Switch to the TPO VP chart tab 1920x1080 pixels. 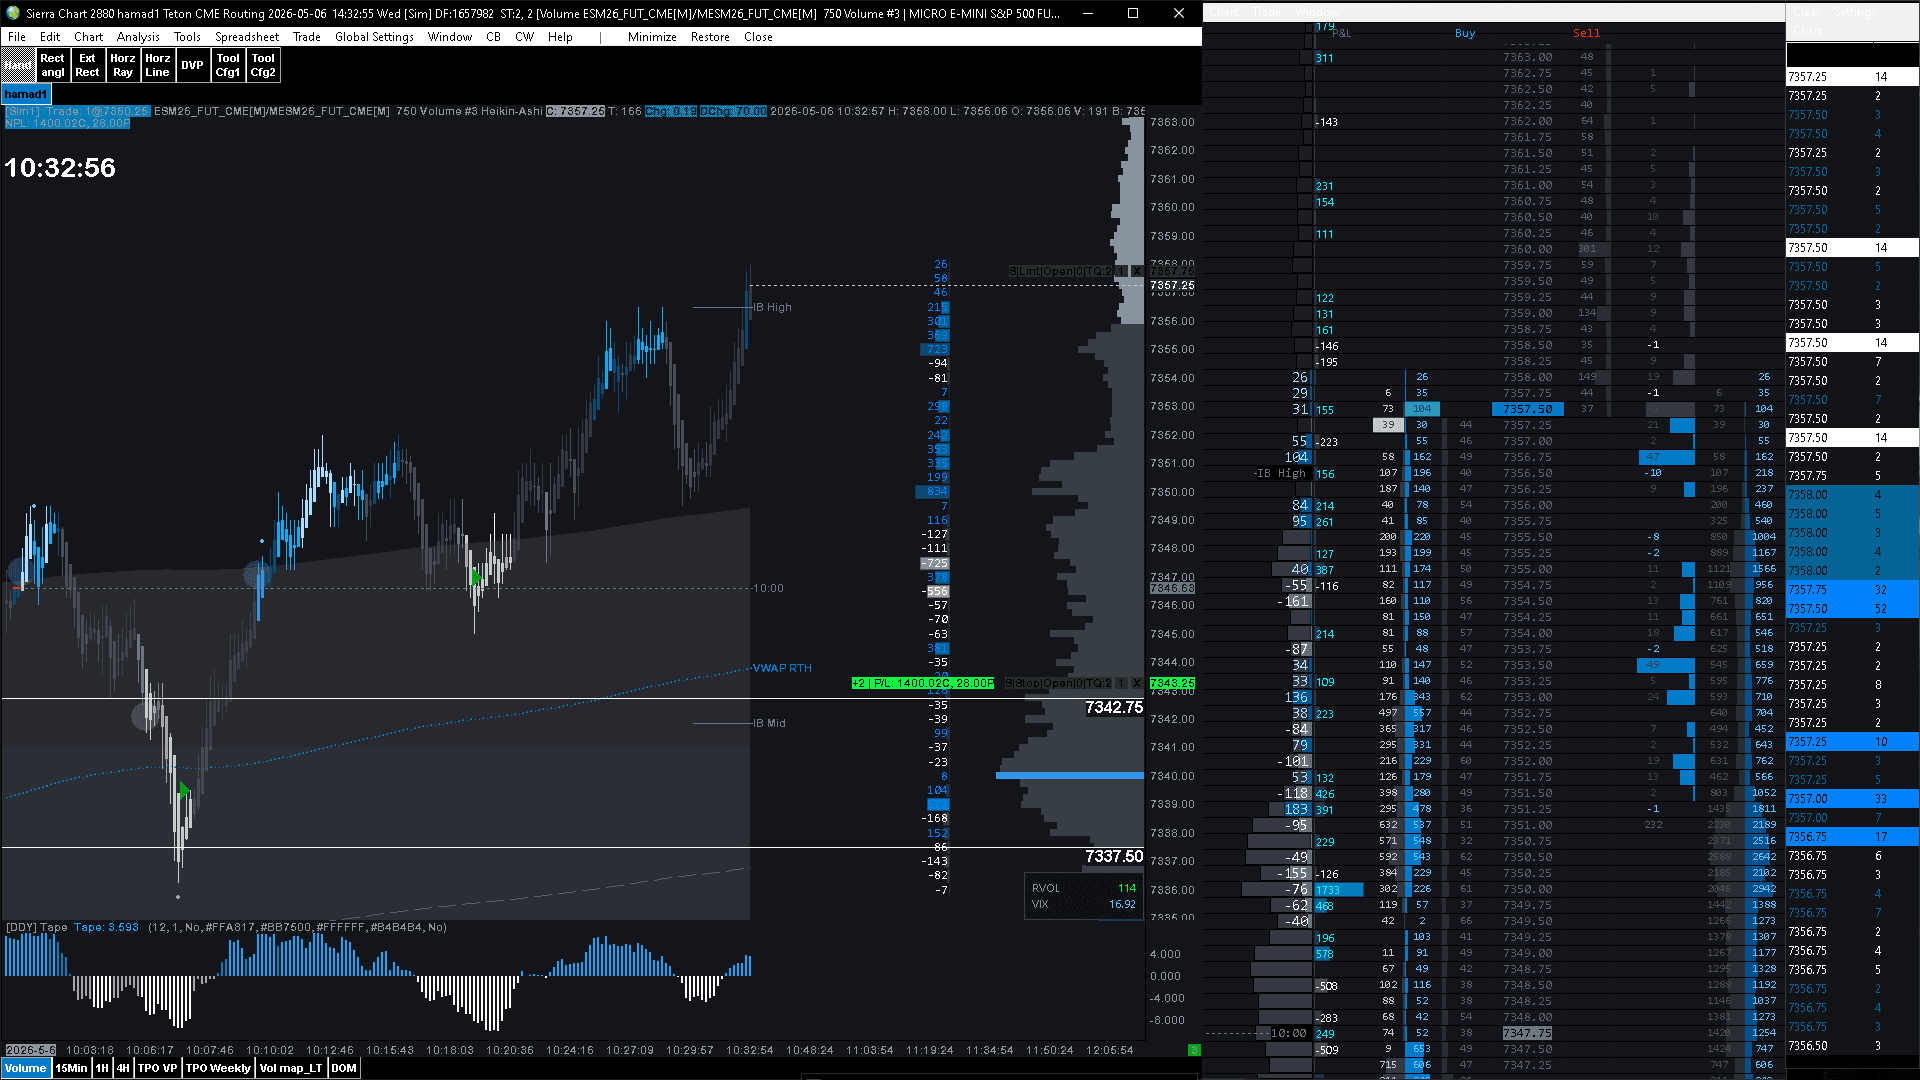coord(157,1068)
